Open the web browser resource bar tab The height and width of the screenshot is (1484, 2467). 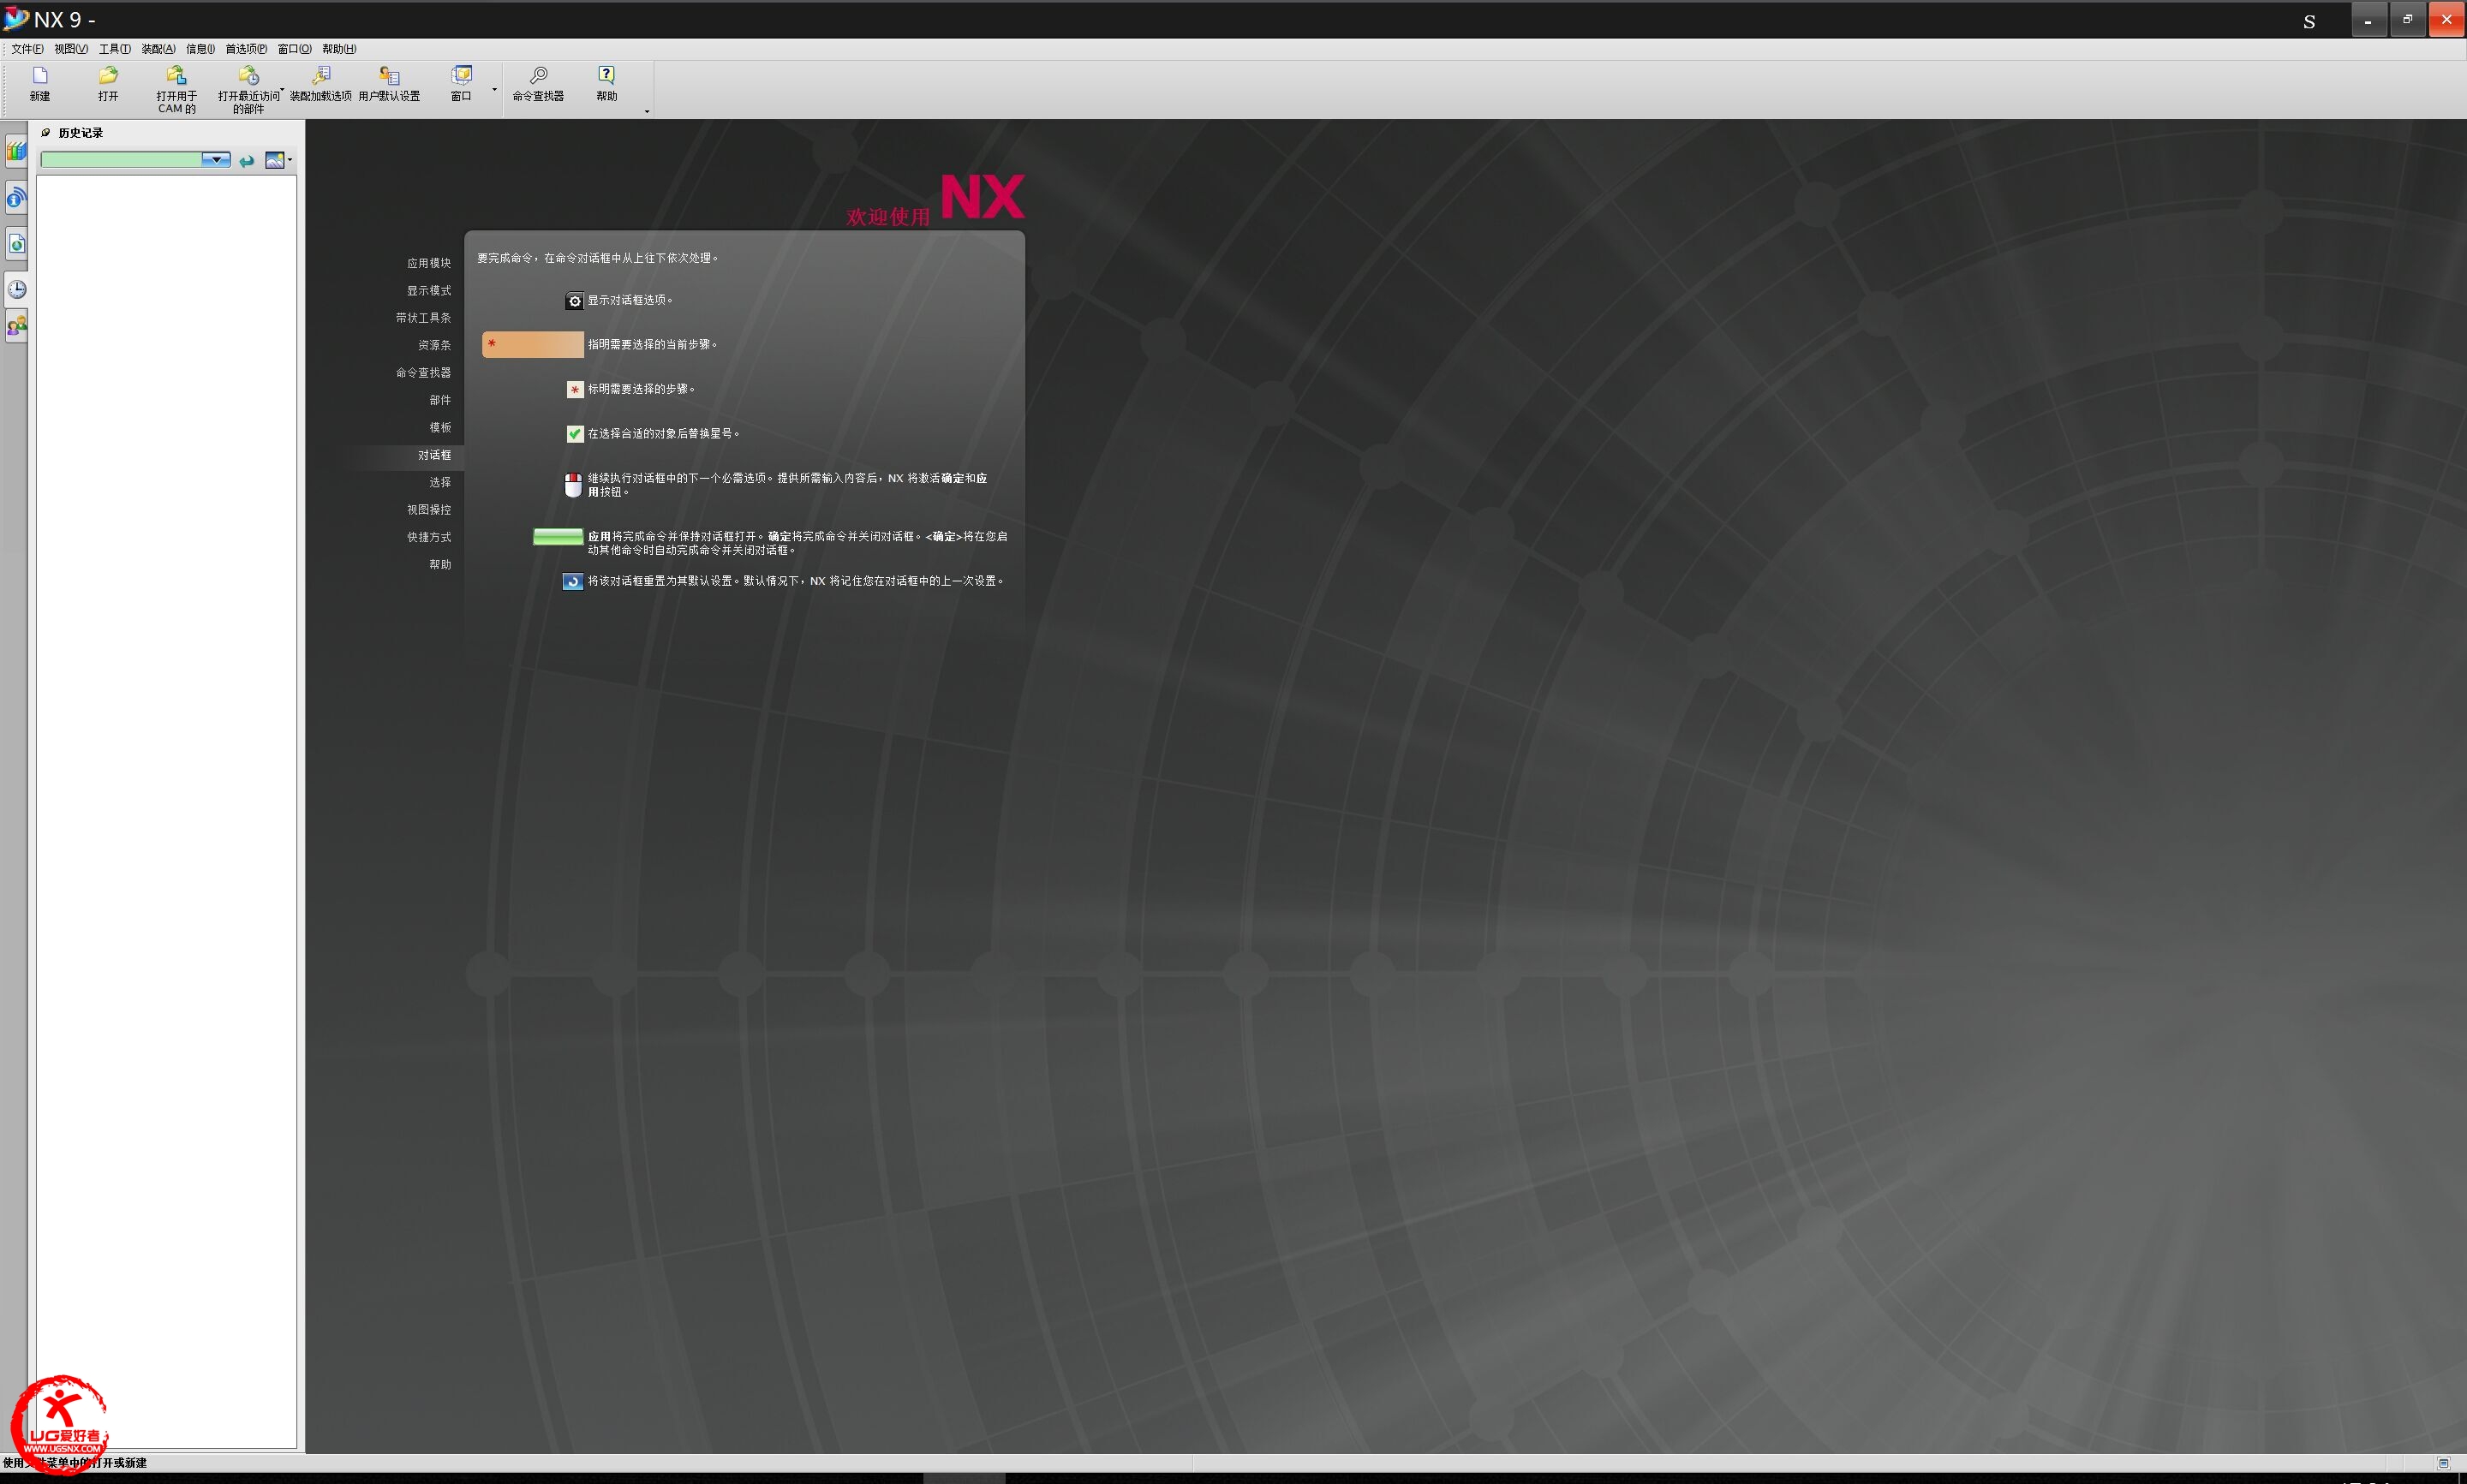(16, 244)
